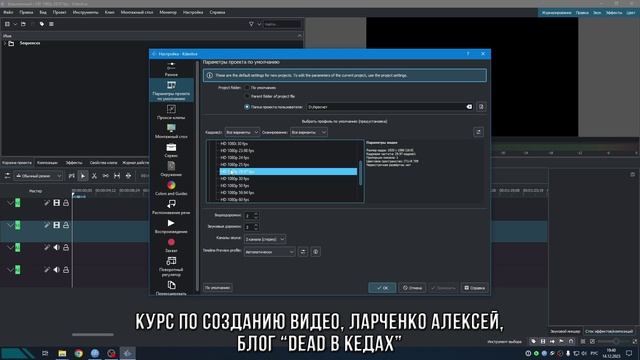The image size is (640, 360).
Task: Open the Обычный режим edit mode dropdown
Action: (38, 176)
